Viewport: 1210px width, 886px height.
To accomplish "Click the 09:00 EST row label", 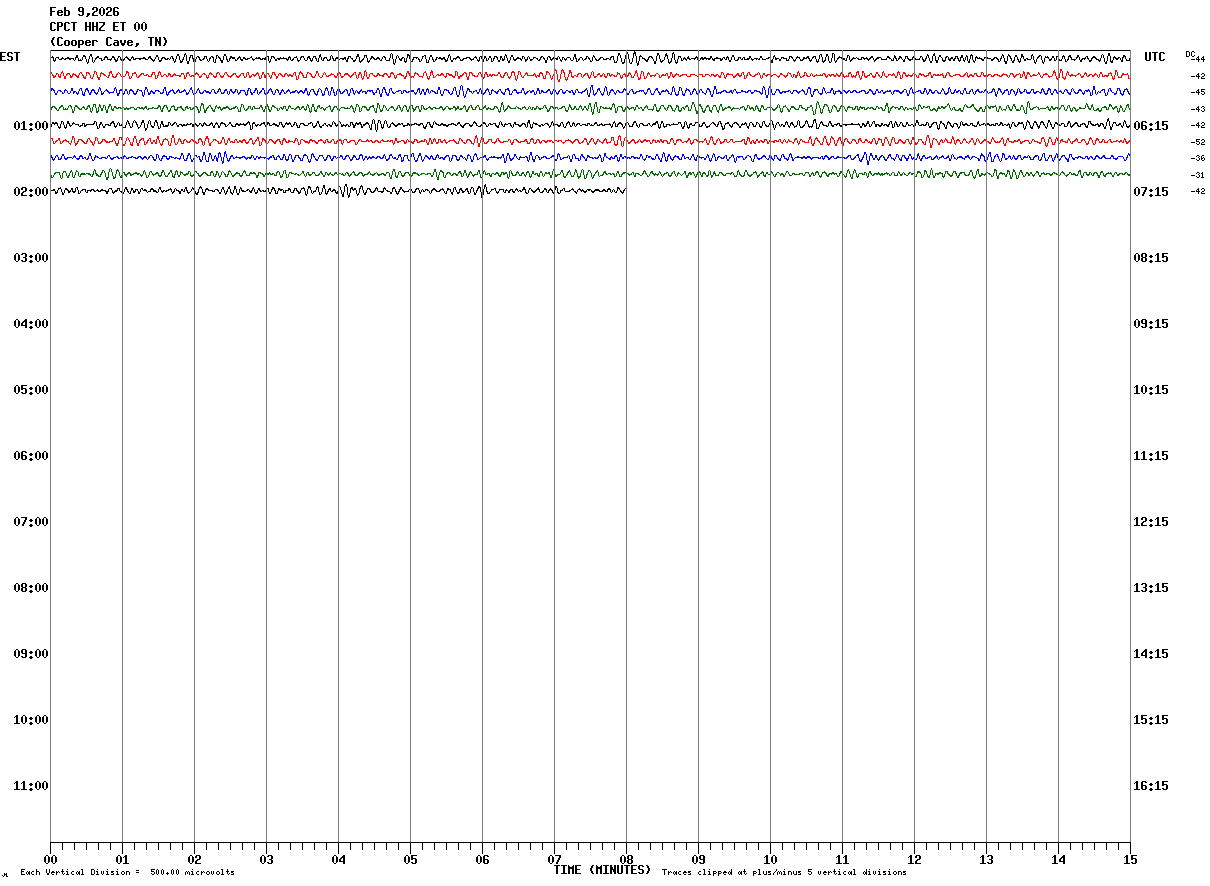I will click(31, 654).
